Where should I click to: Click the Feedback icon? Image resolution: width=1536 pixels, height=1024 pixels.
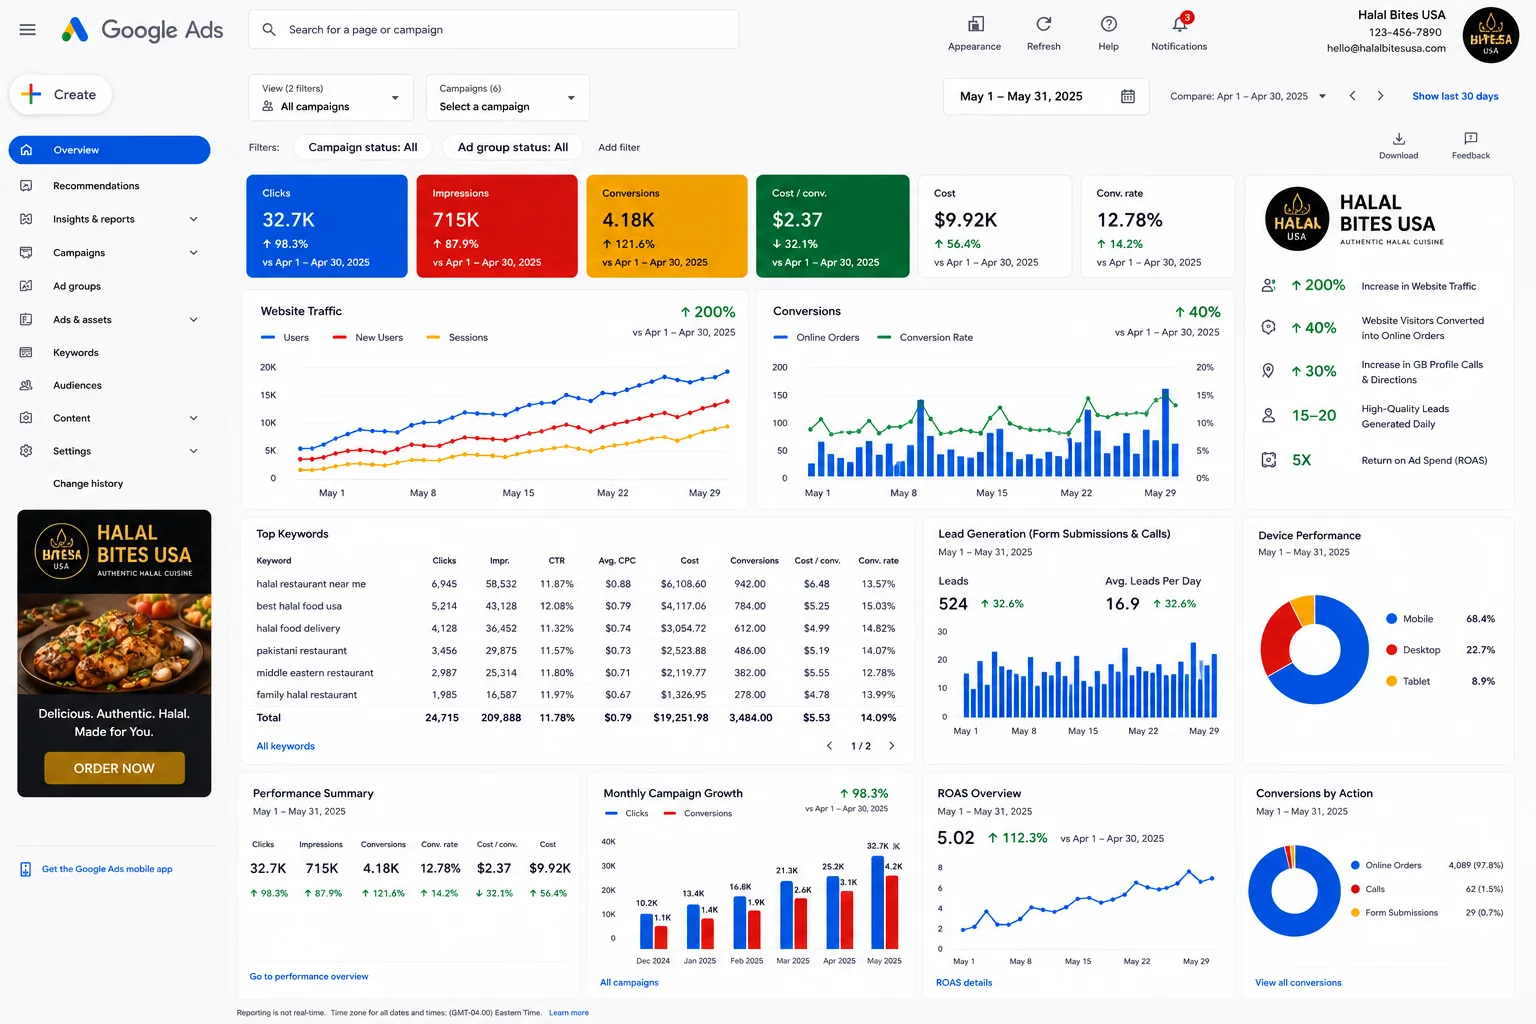pos(1470,139)
